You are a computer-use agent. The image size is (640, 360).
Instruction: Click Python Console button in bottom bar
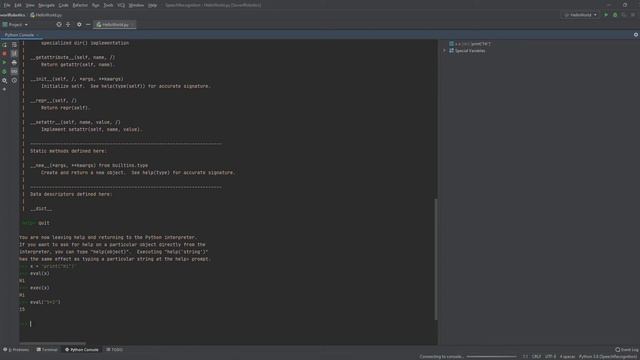(x=82, y=350)
